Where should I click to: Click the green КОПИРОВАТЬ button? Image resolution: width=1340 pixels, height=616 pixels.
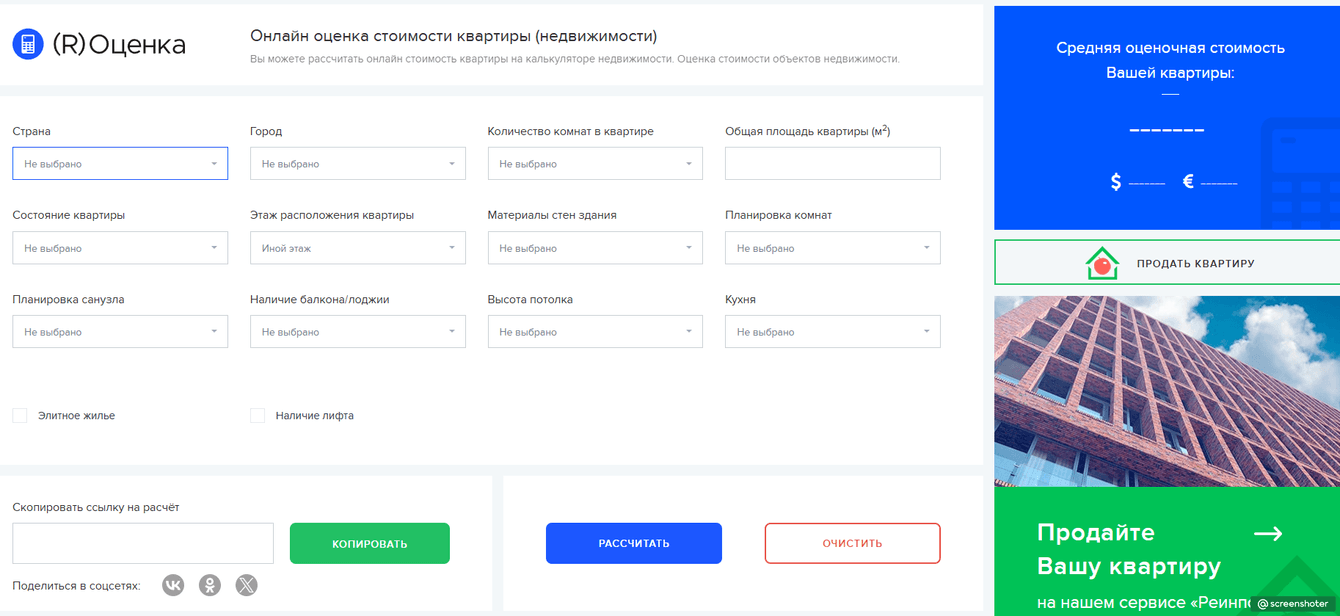coord(370,543)
